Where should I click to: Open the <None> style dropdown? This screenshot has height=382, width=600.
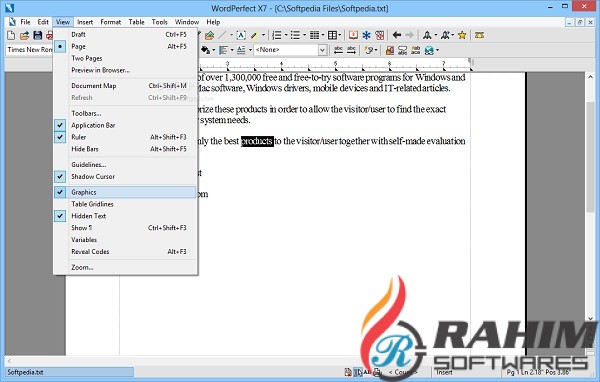point(322,50)
